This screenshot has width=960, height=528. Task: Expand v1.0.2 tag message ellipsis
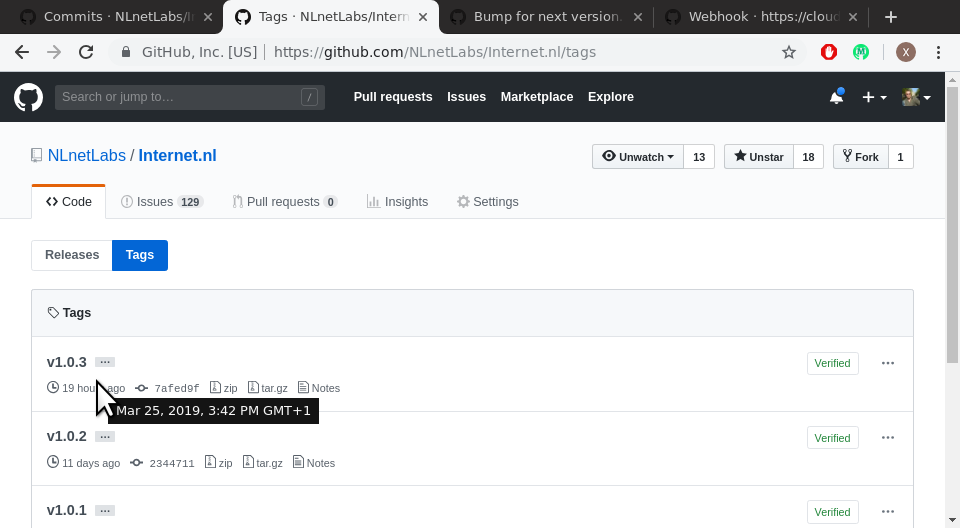coord(105,437)
